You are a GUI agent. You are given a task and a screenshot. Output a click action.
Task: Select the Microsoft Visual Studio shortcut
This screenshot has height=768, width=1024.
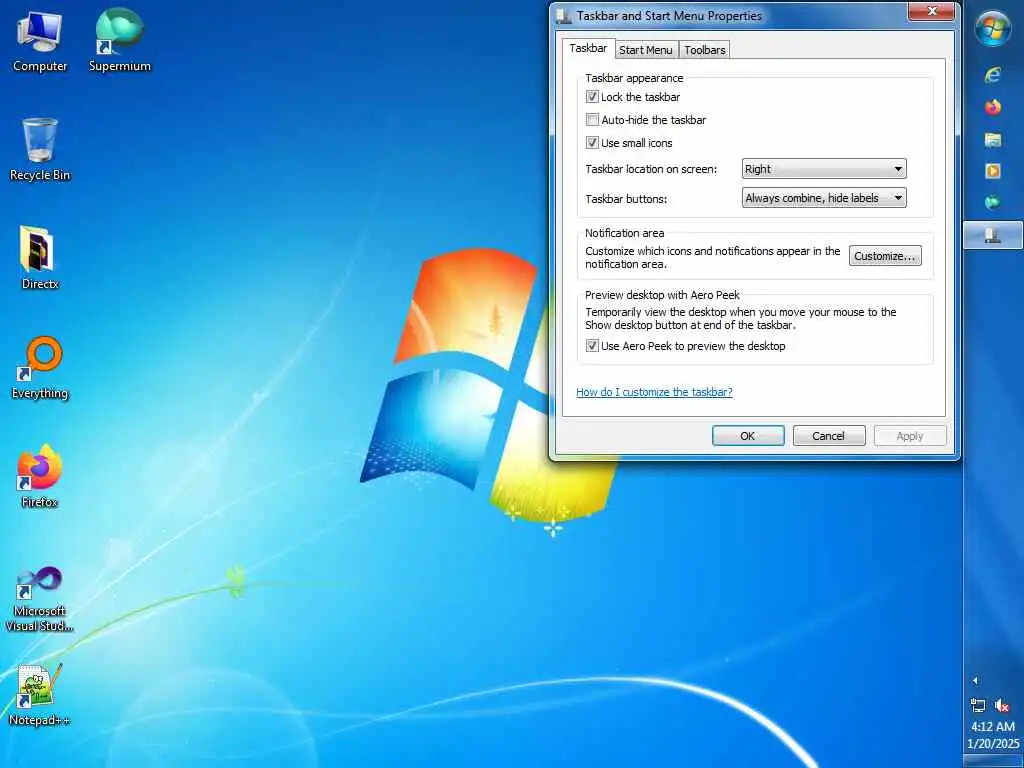(40, 600)
